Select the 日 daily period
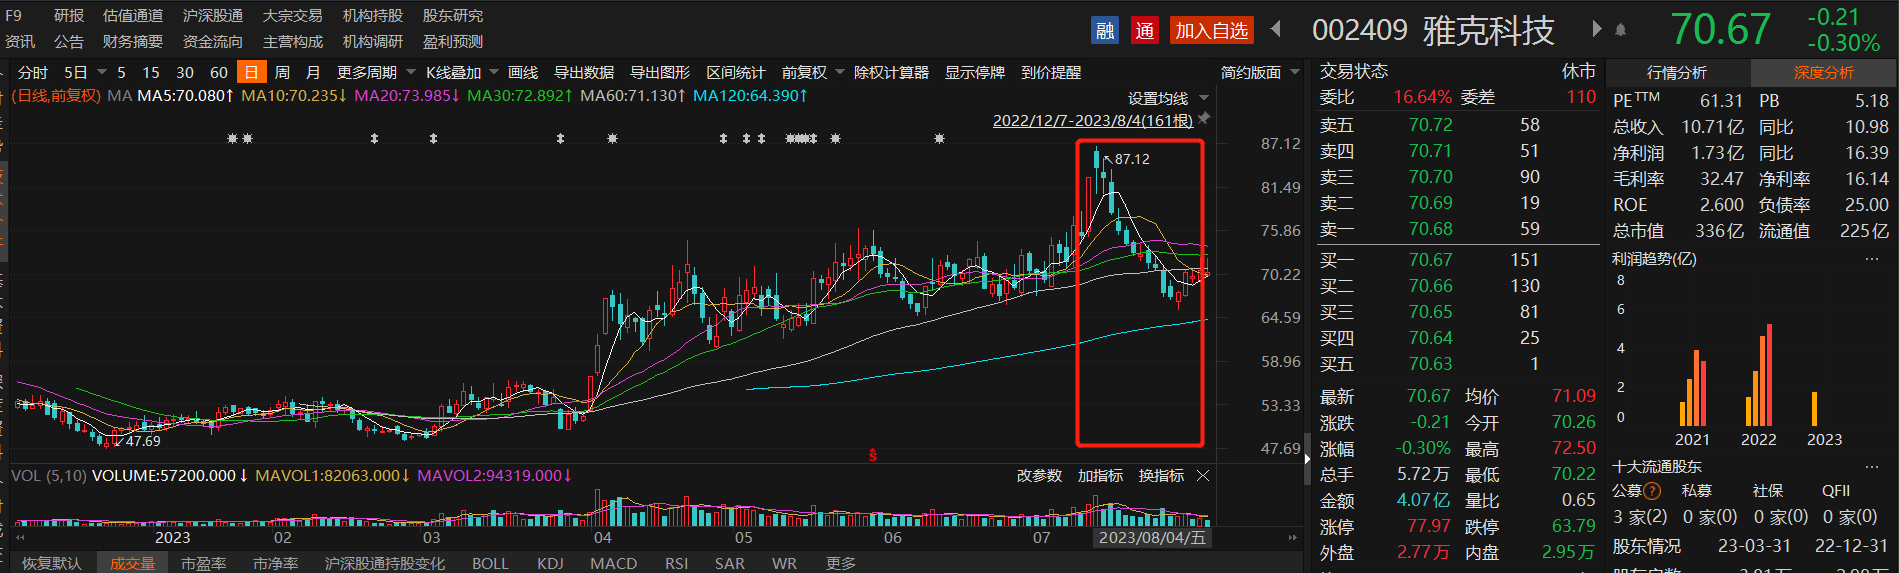1899x573 pixels. (251, 73)
